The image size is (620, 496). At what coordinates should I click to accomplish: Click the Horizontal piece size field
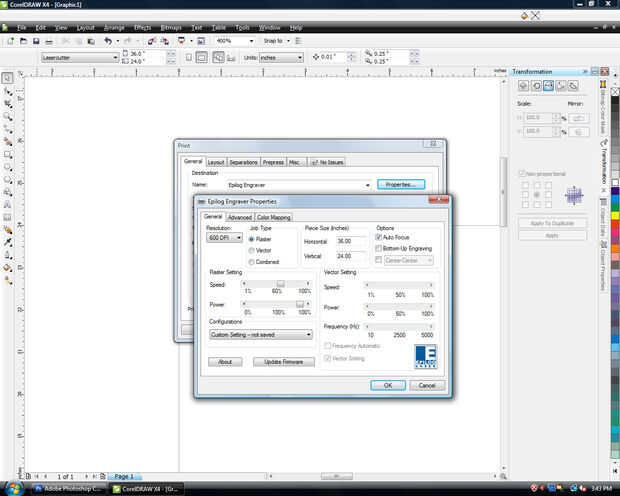pyautogui.click(x=351, y=241)
